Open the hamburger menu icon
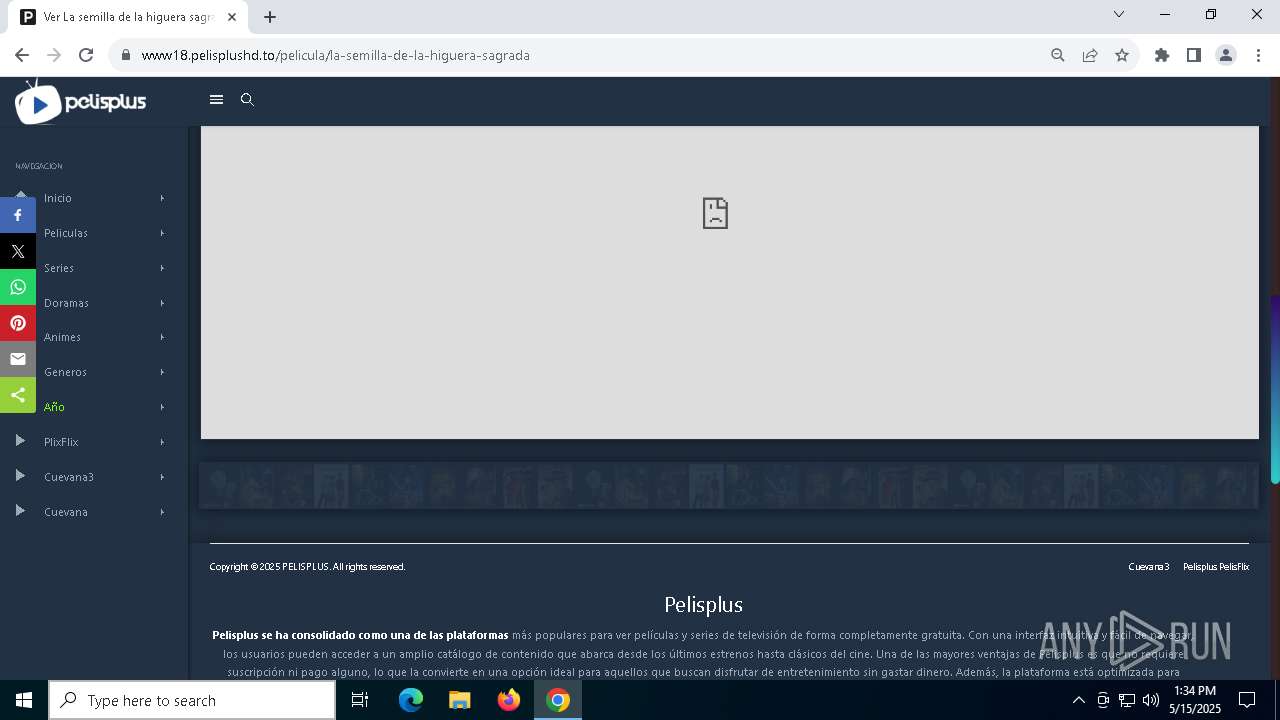 (x=216, y=100)
